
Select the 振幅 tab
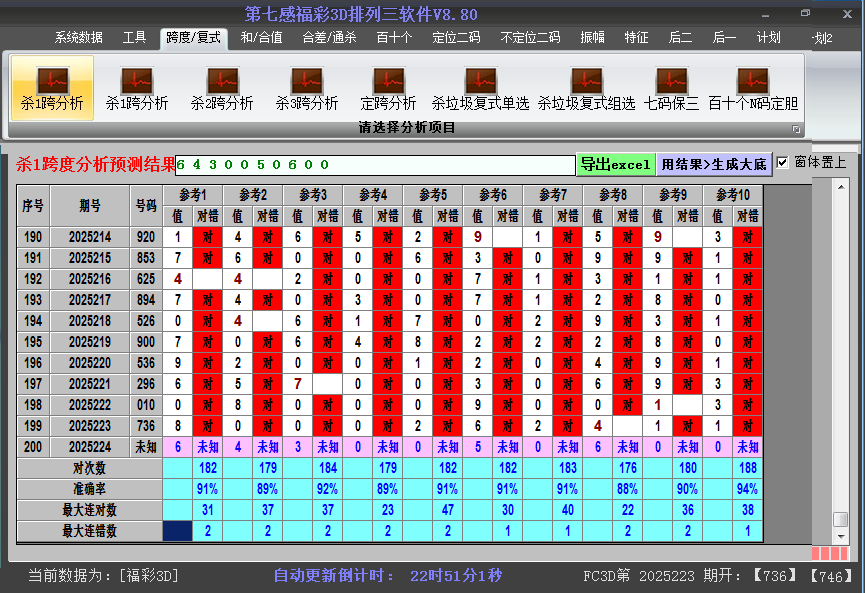593,38
